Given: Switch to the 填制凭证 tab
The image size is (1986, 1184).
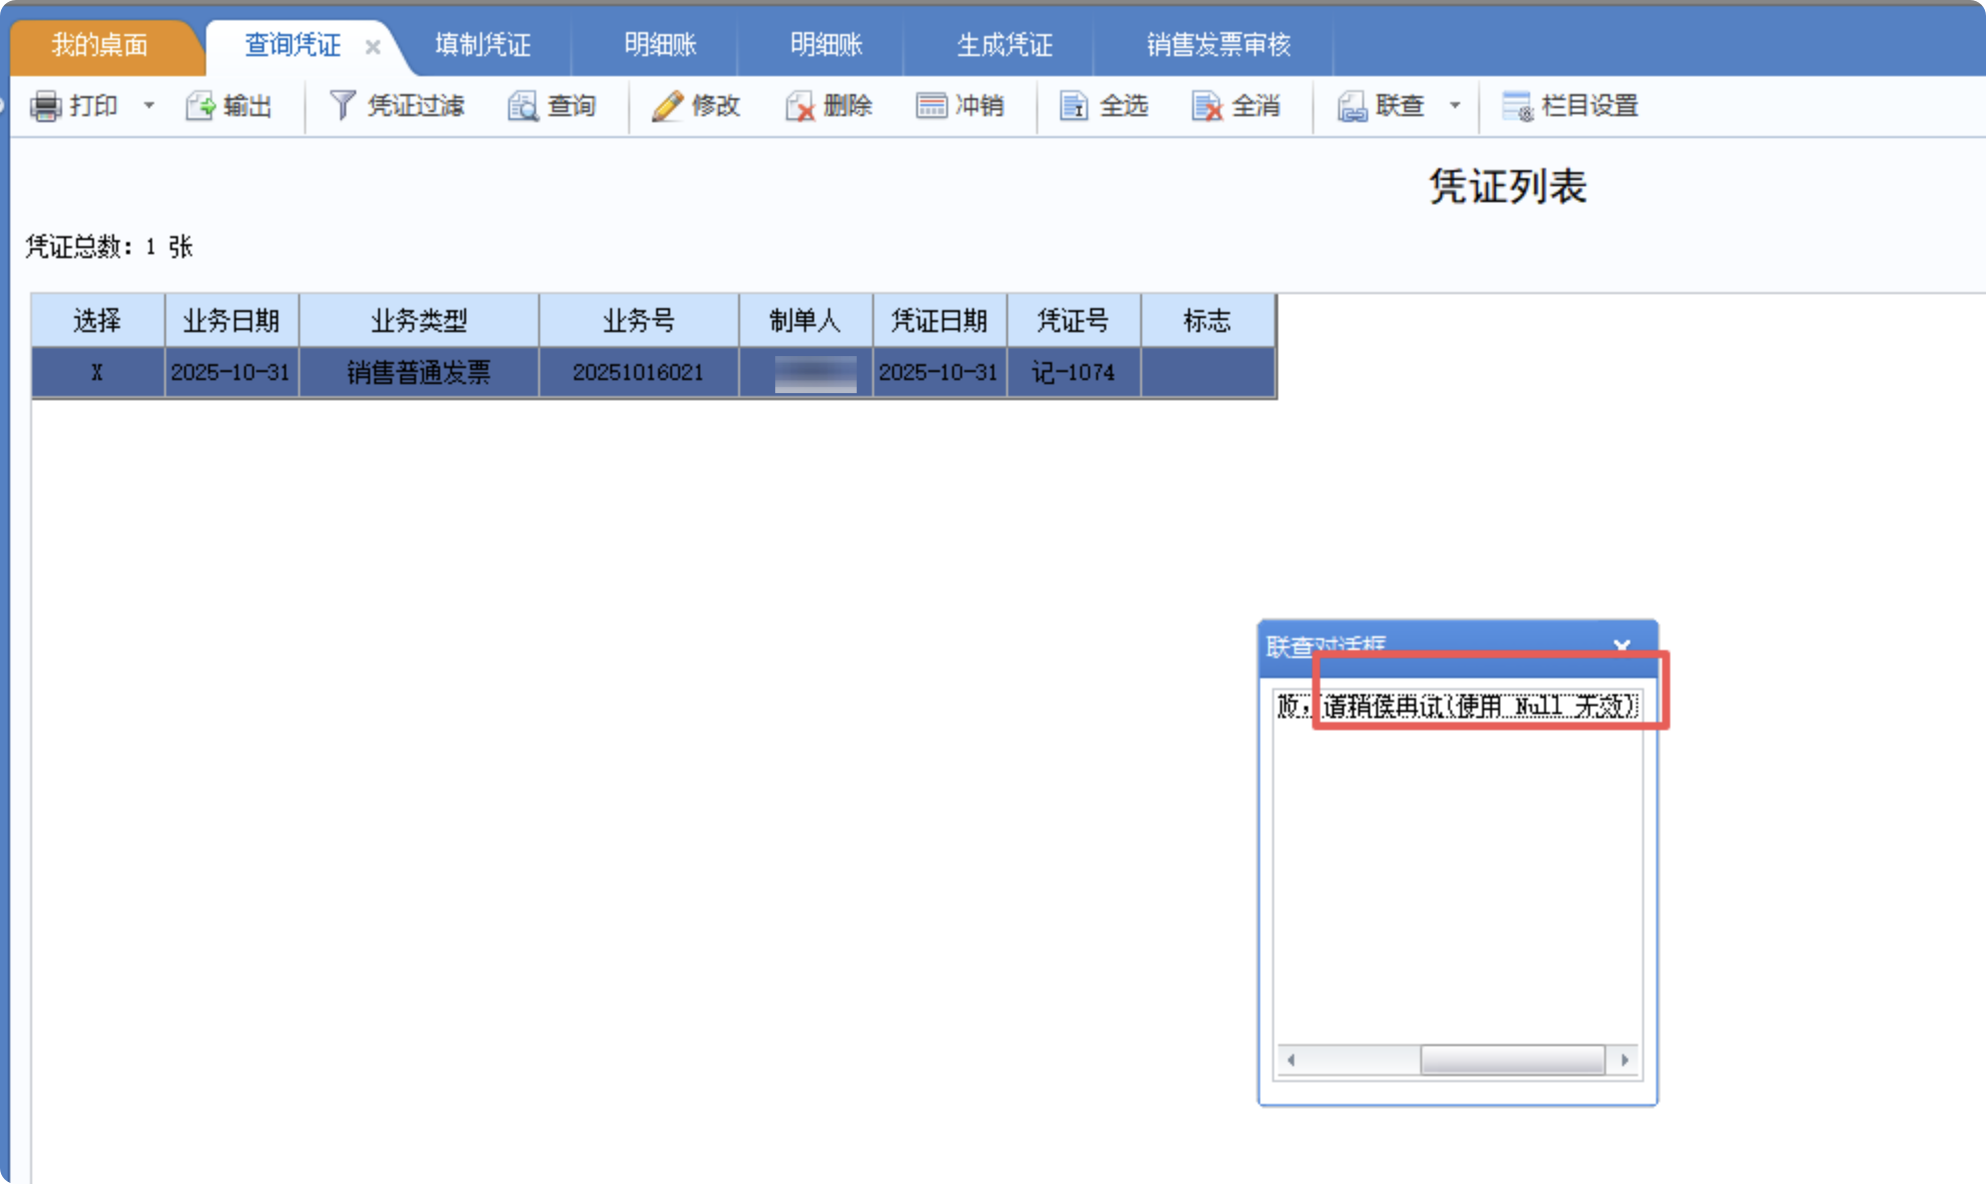Looking at the screenshot, I should click(x=482, y=45).
